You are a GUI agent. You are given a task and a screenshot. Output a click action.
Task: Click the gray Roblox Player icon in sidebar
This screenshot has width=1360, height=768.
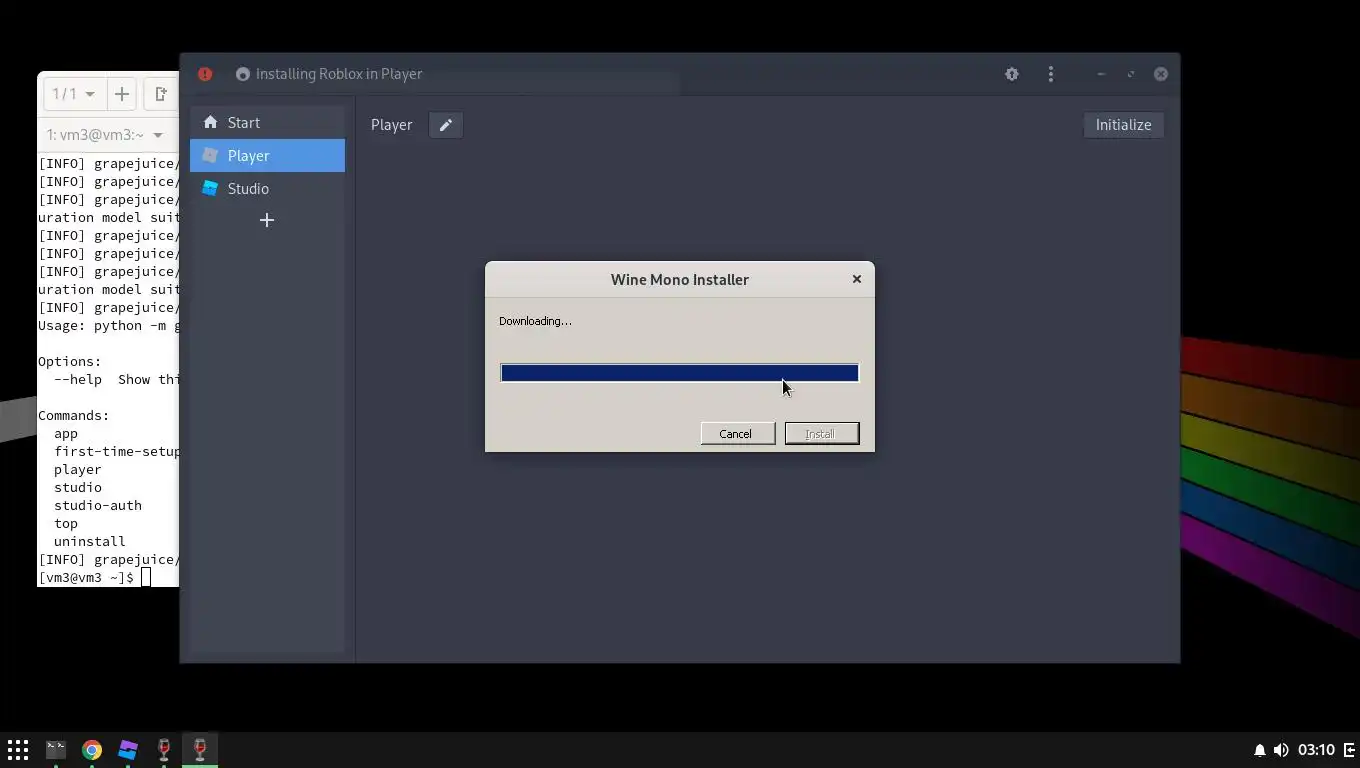point(210,155)
